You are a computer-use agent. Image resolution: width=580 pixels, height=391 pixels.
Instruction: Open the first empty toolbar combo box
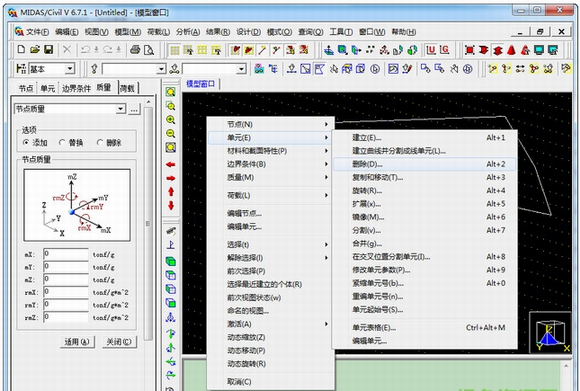tap(161, 69)
